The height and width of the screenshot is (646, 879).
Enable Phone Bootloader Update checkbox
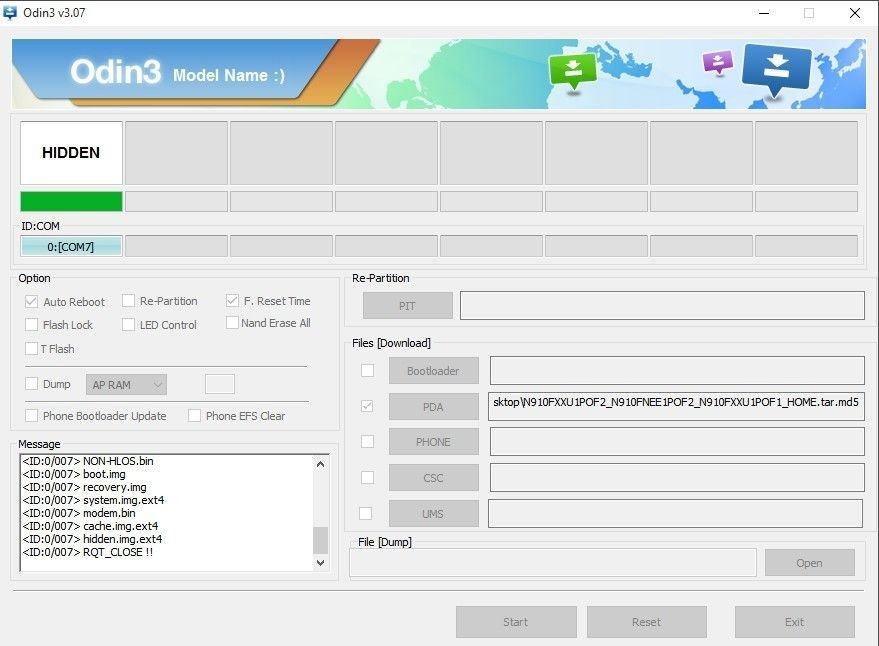pos(31,416)
